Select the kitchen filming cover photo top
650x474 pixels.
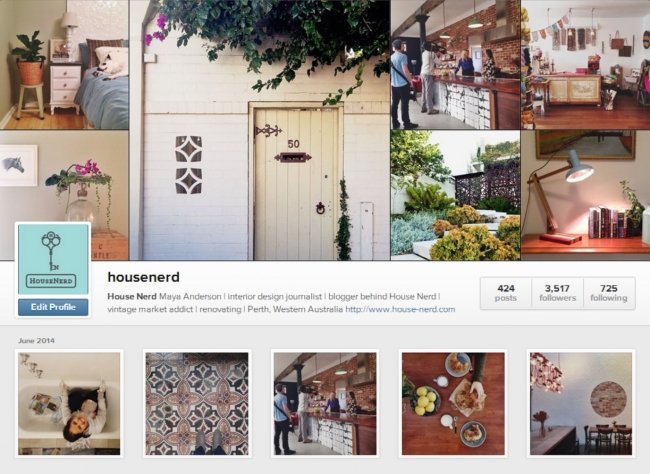point(455,65)
